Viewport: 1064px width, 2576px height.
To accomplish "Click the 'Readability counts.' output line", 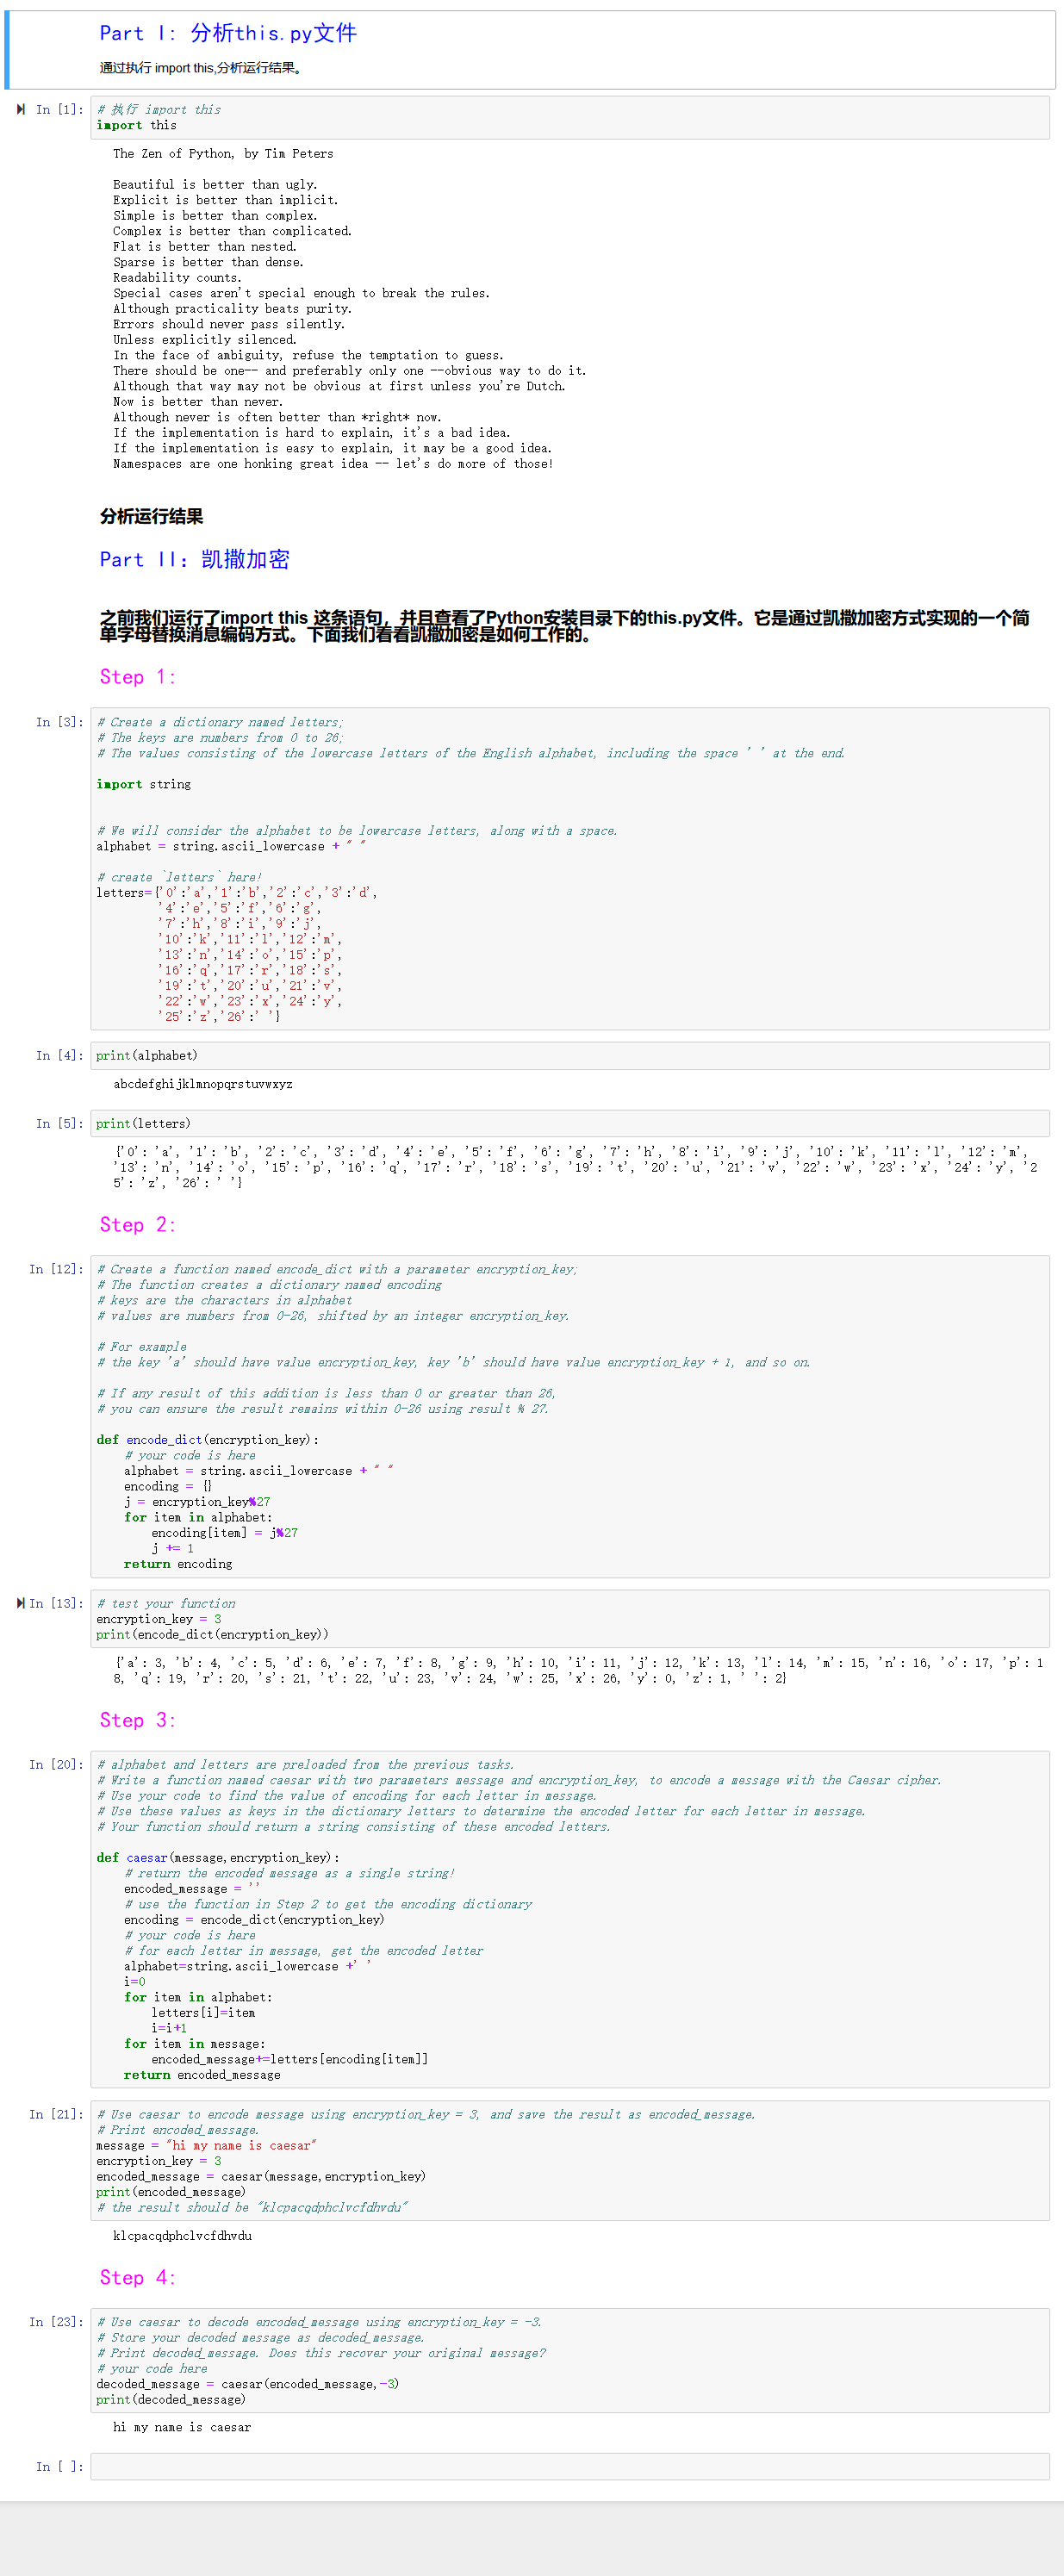I will coord(177,277).
